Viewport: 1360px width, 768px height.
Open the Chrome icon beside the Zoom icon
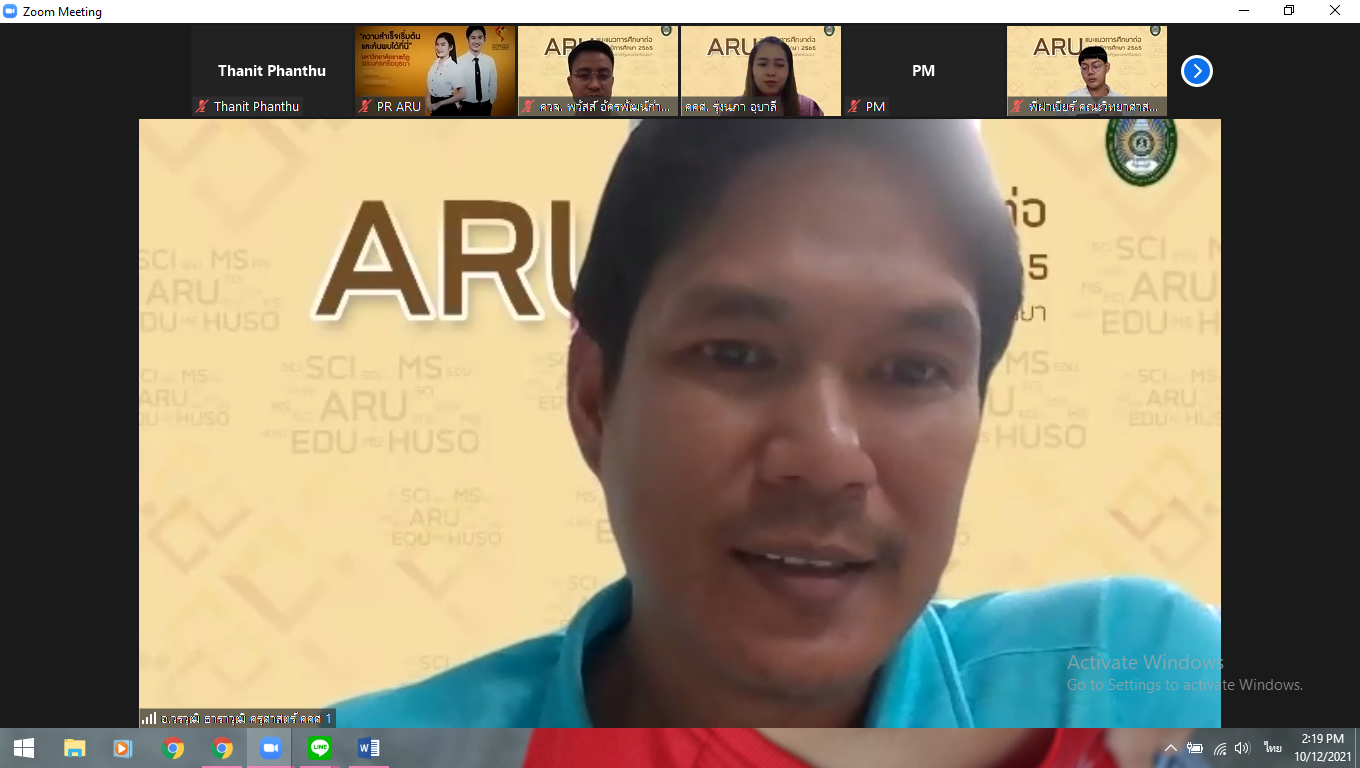(x=222, y=748)
